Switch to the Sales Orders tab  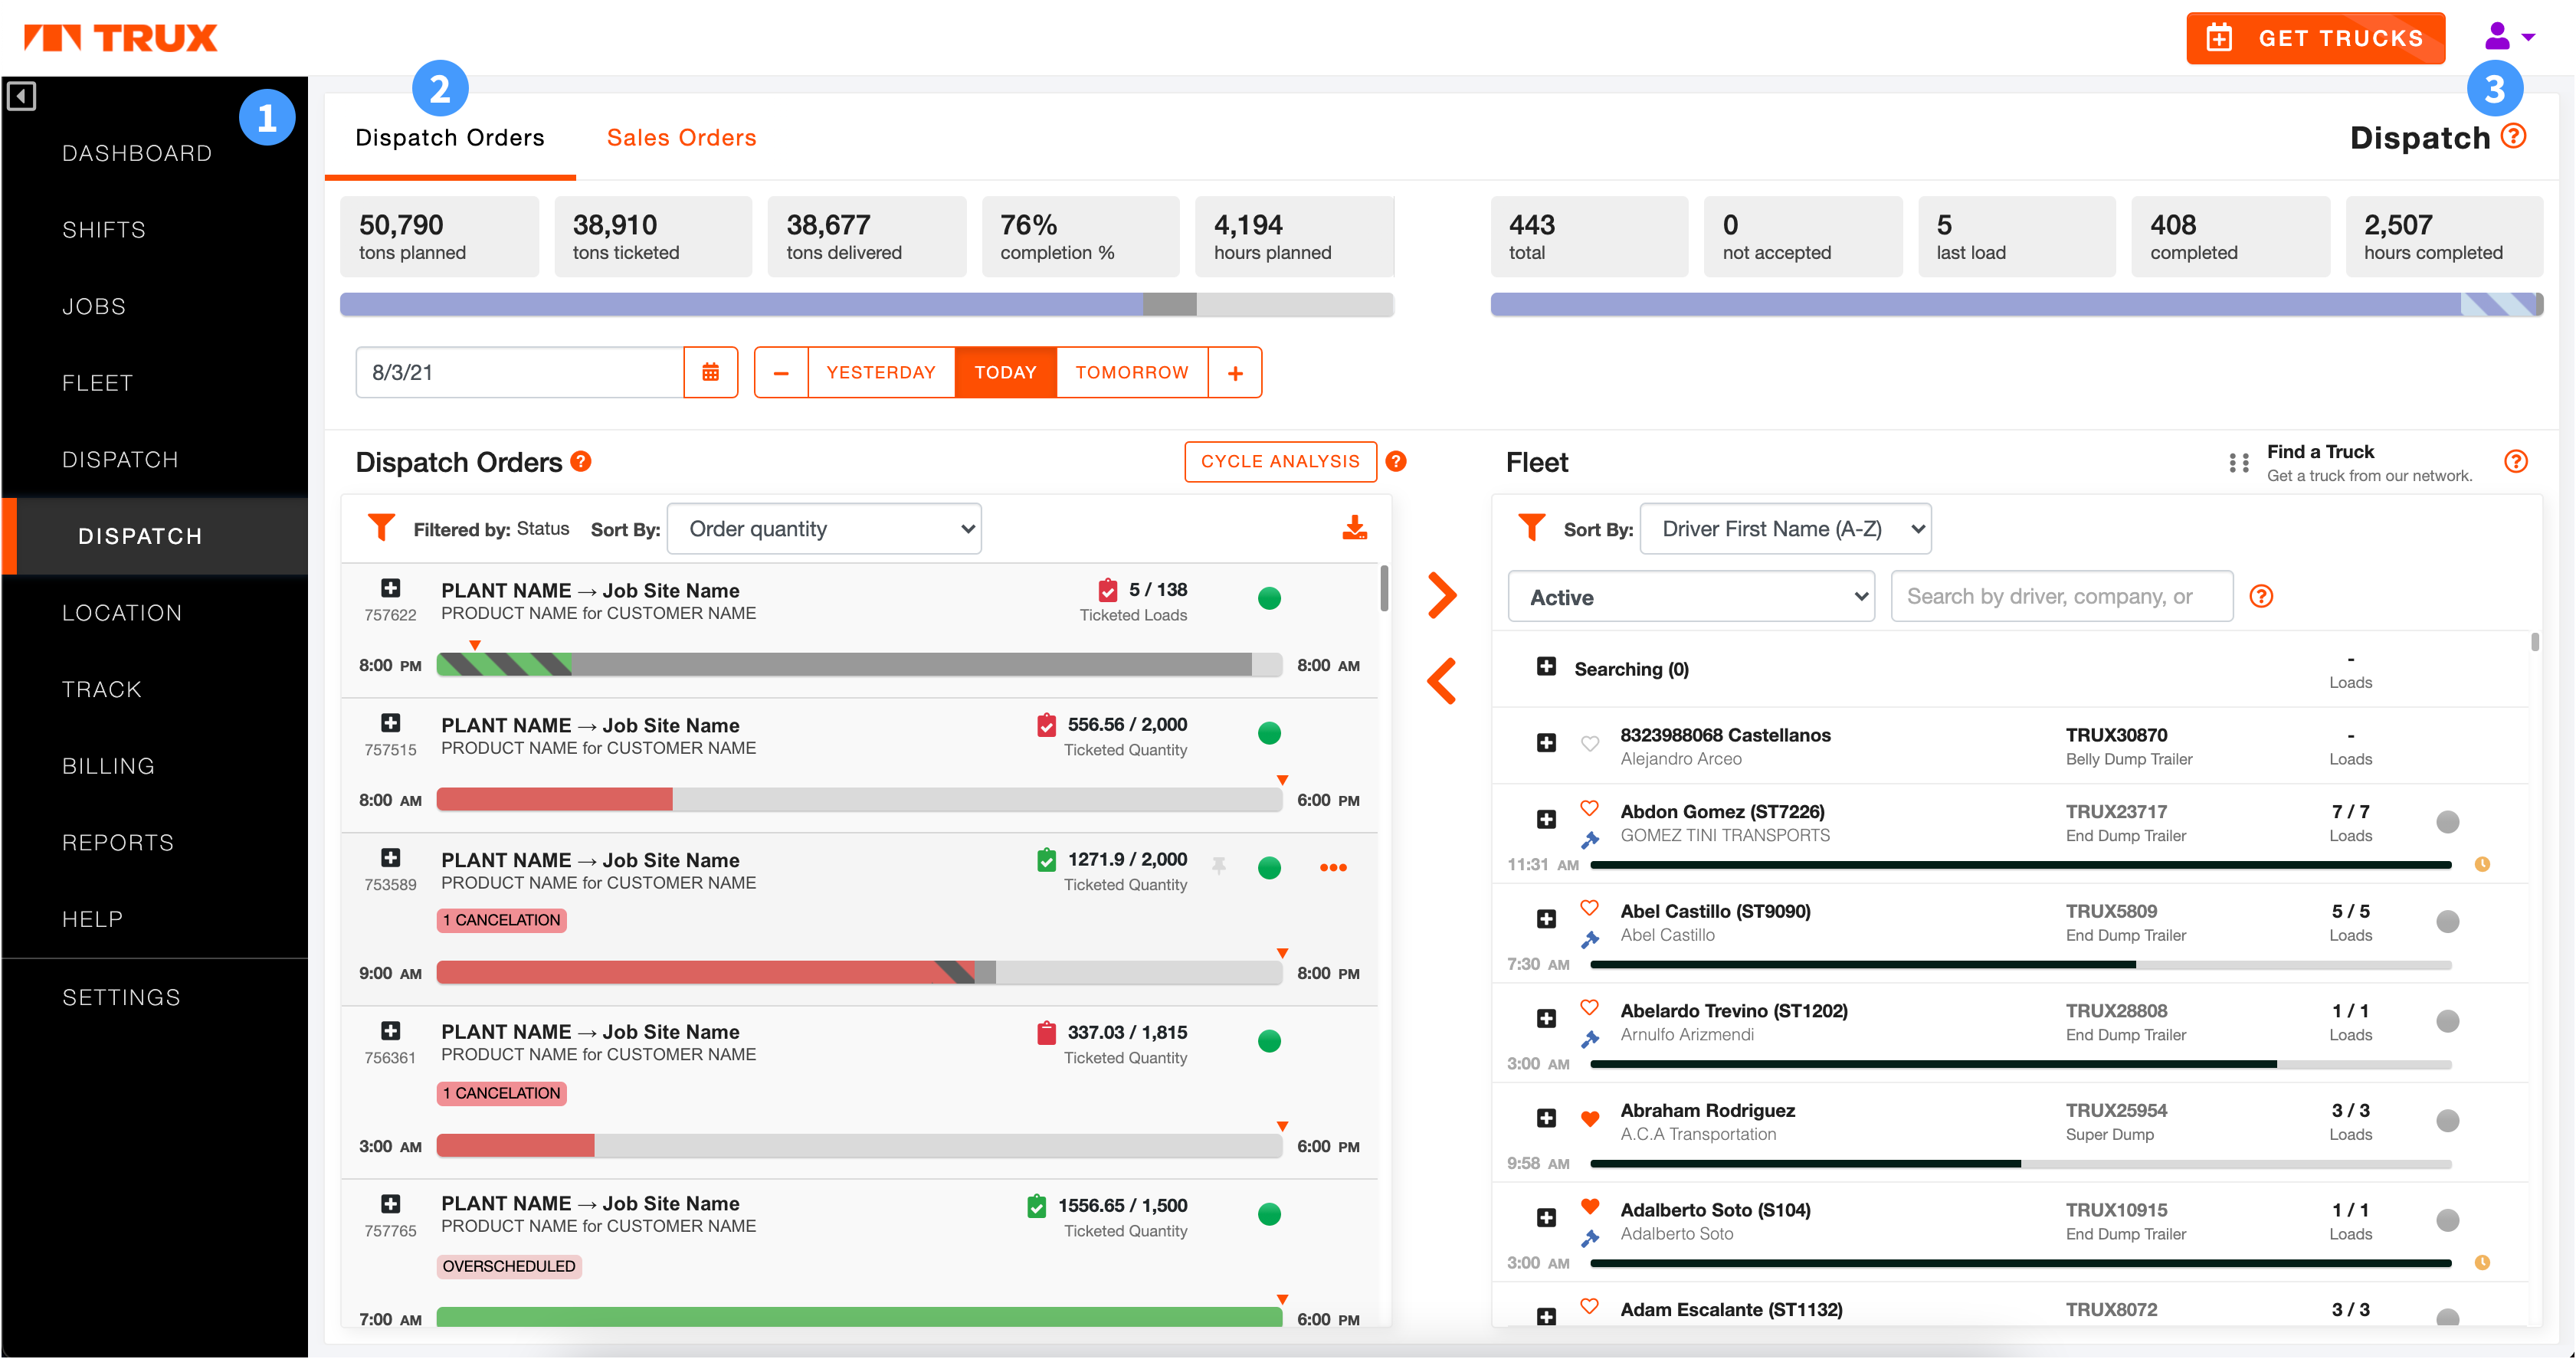click(681, 138)
